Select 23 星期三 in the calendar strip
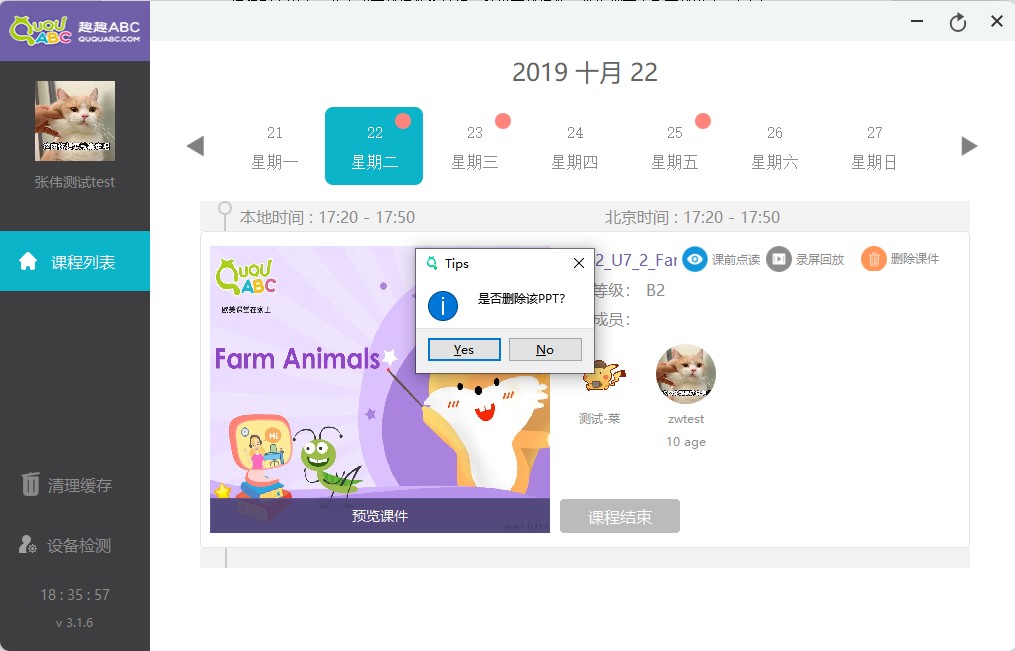This screenshot has height=651, width=1015. [x=475, y=146]
